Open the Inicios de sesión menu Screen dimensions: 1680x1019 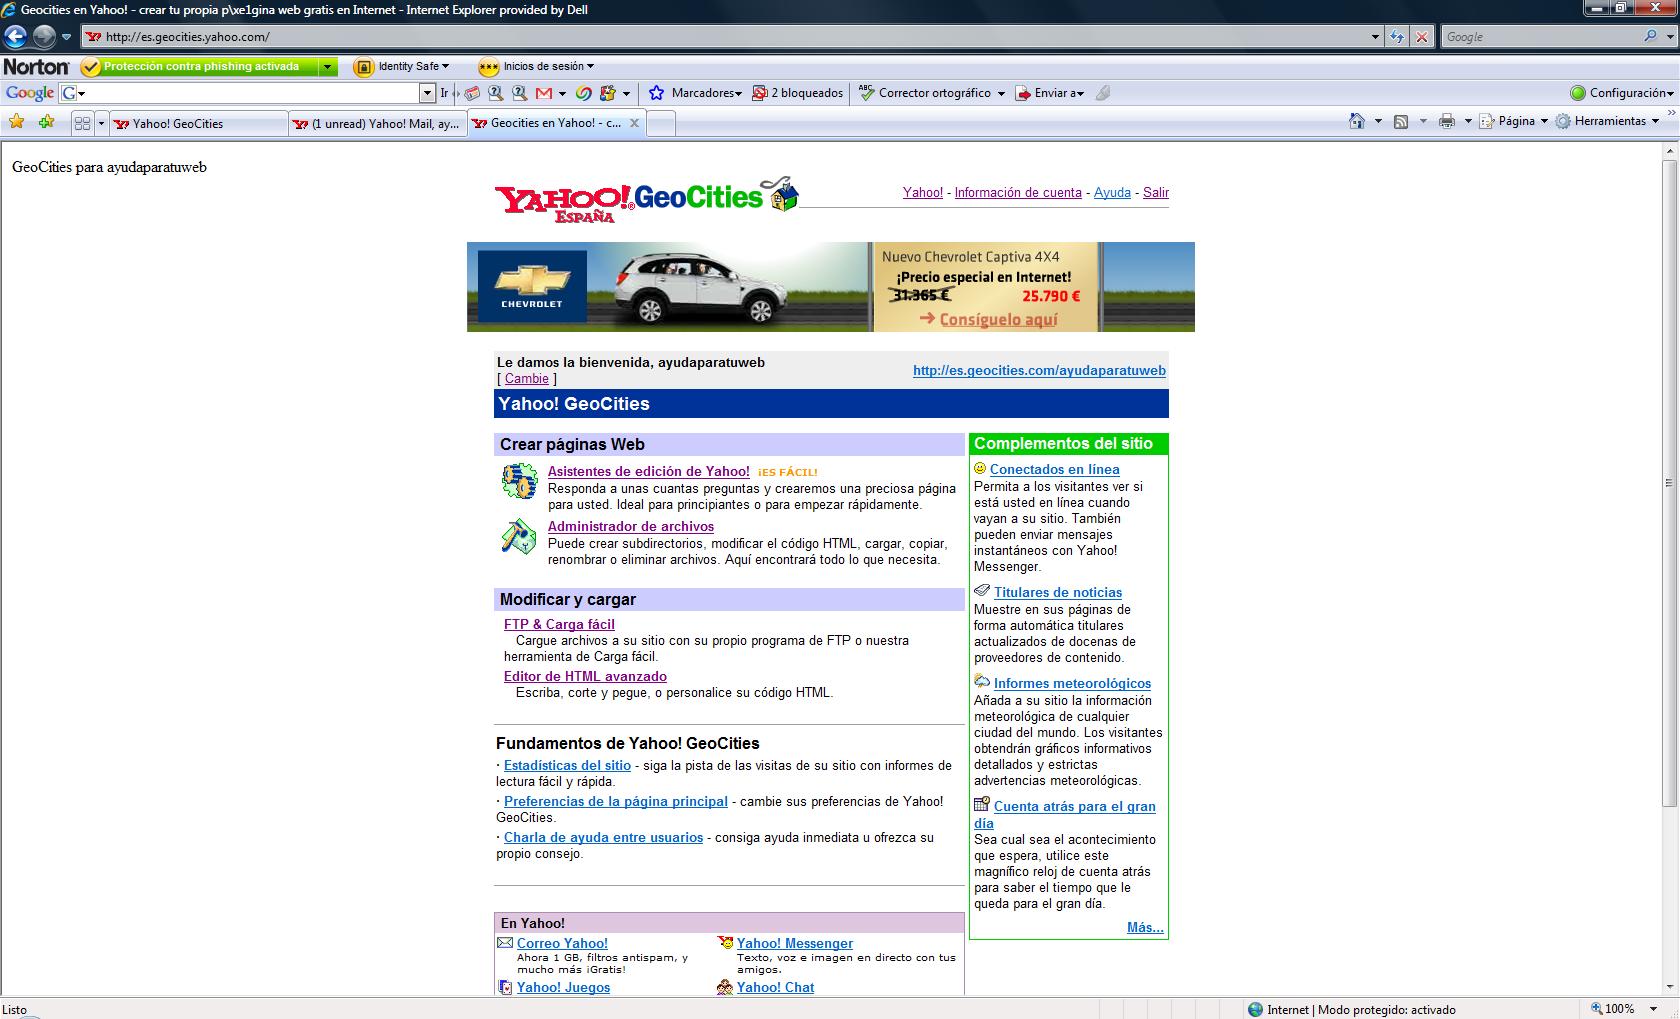click(537, 67)
